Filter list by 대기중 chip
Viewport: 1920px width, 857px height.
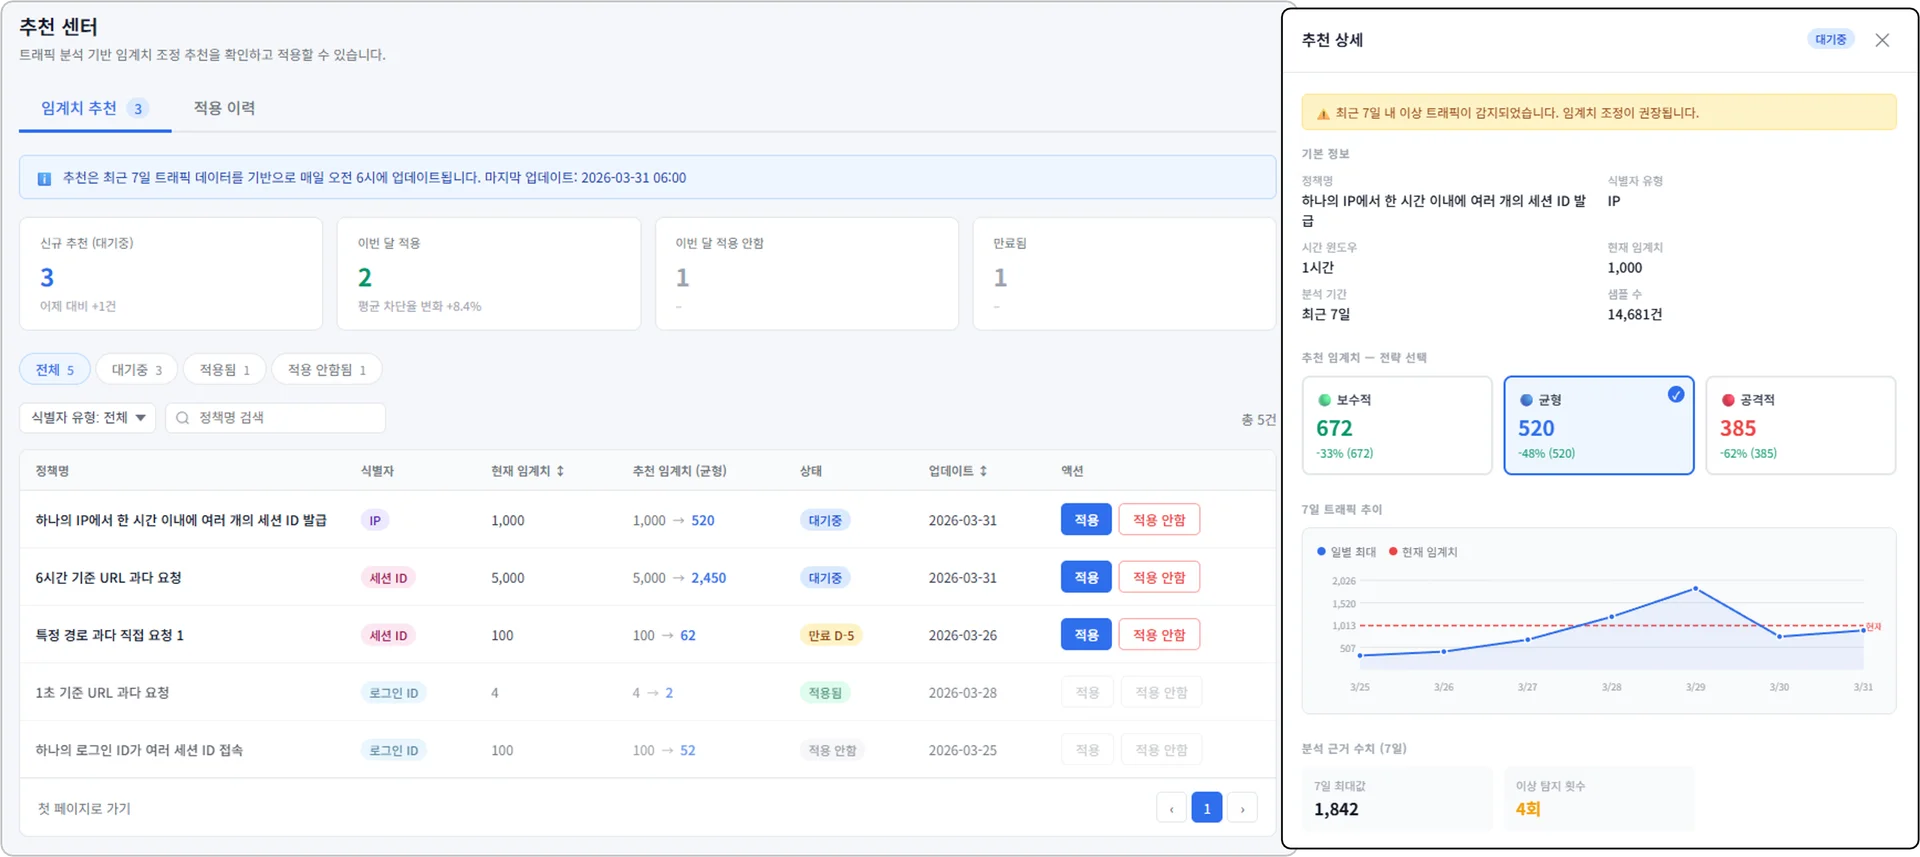pyautogui.click(x=136, y=370)
